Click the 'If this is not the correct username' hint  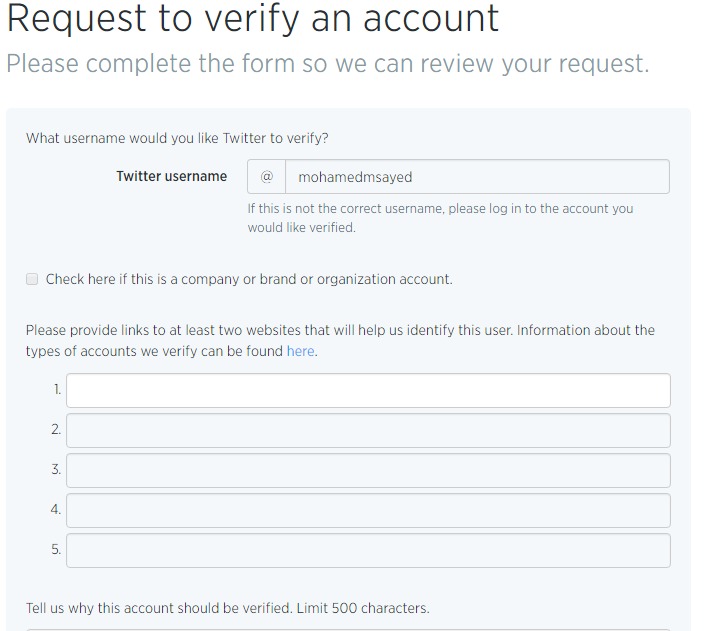coord(440,218)
